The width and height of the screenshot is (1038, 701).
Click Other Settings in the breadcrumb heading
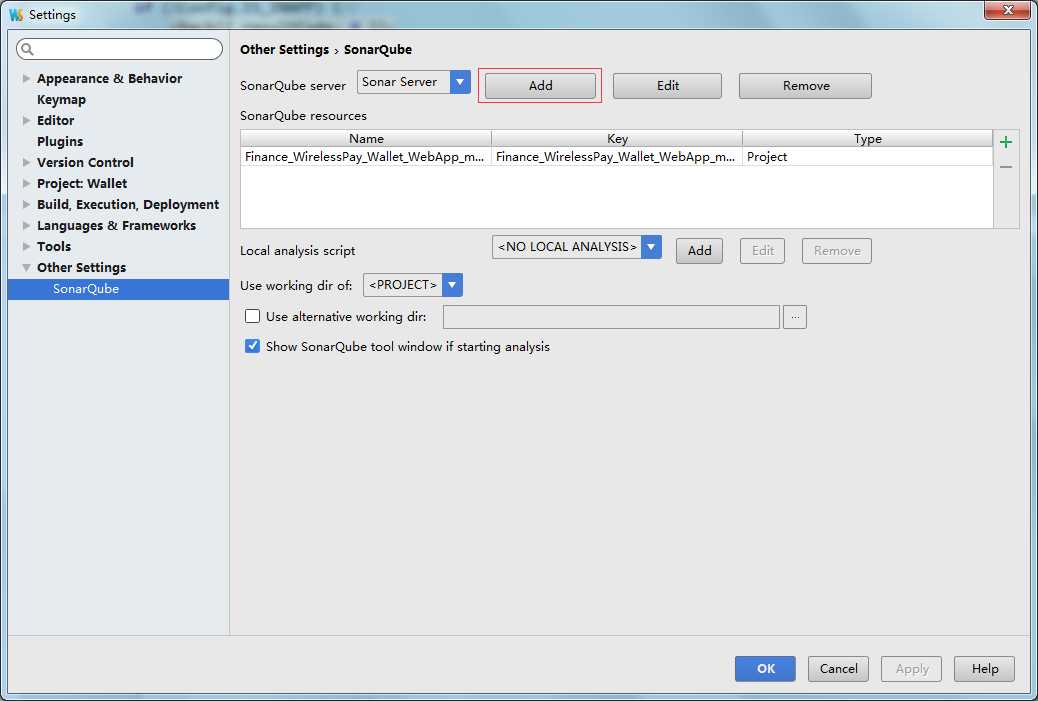click(x=285, y=50)
